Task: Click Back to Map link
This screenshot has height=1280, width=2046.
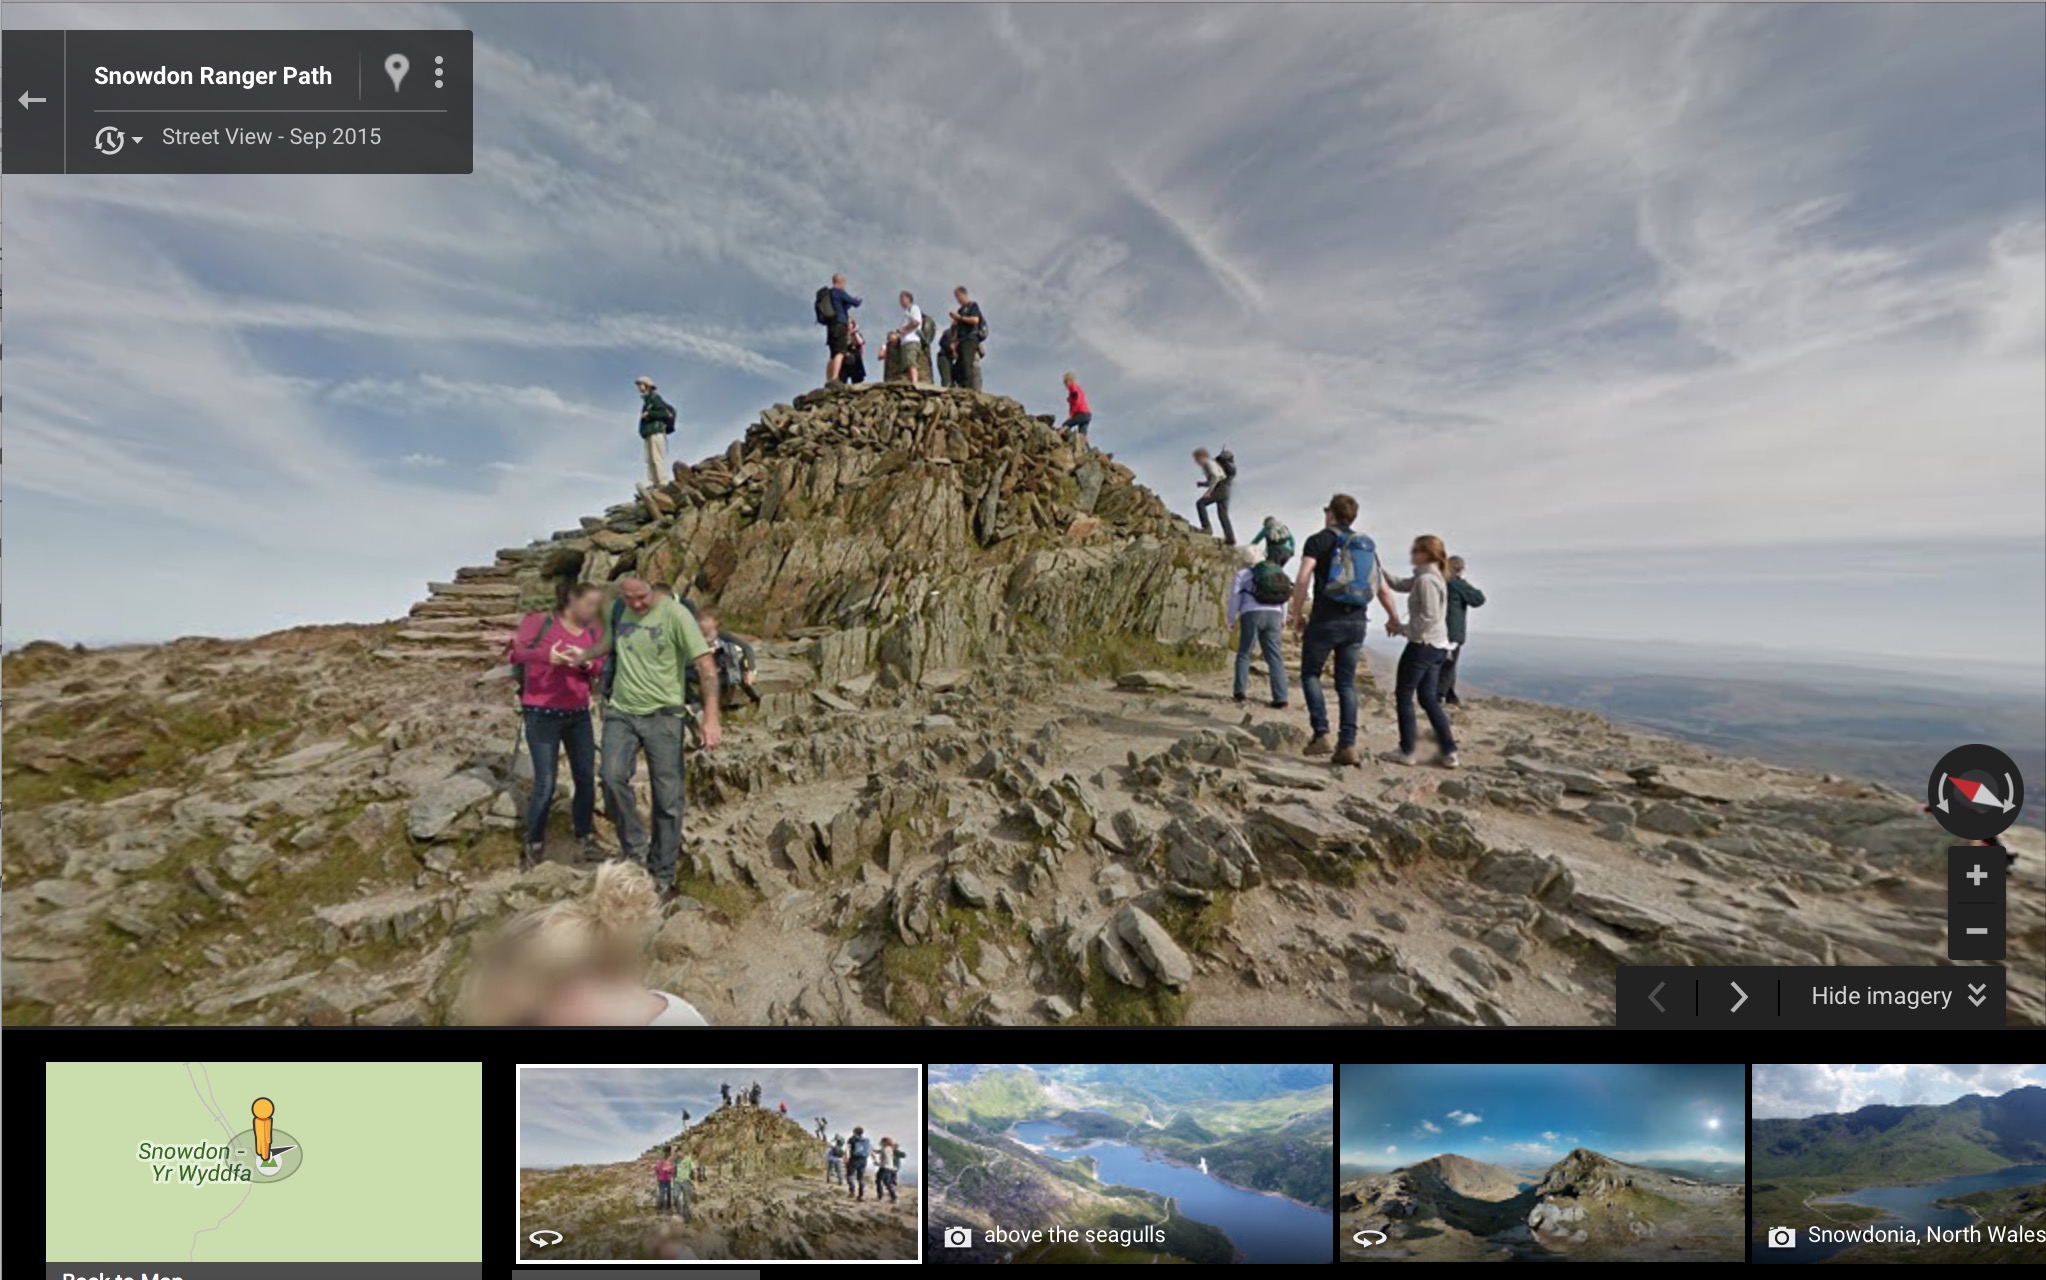Action: [x=122, y=1274]
